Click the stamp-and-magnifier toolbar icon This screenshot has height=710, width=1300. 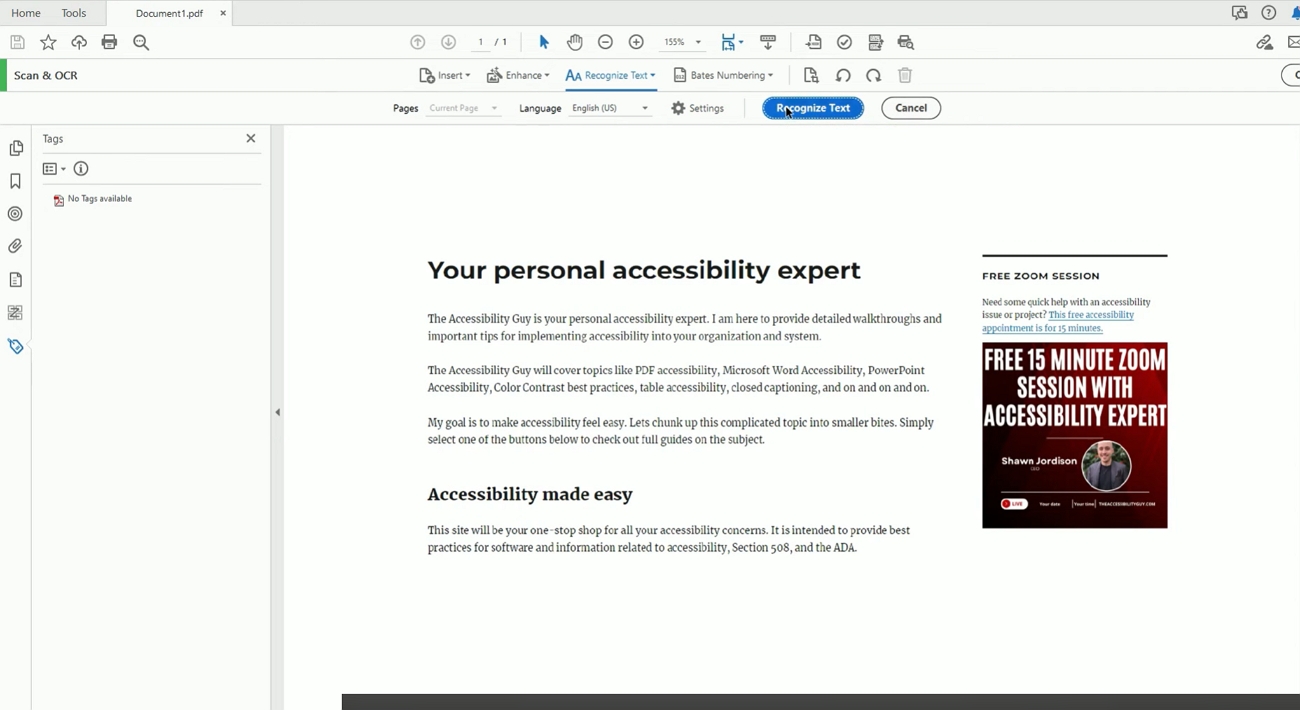(906, 42)
